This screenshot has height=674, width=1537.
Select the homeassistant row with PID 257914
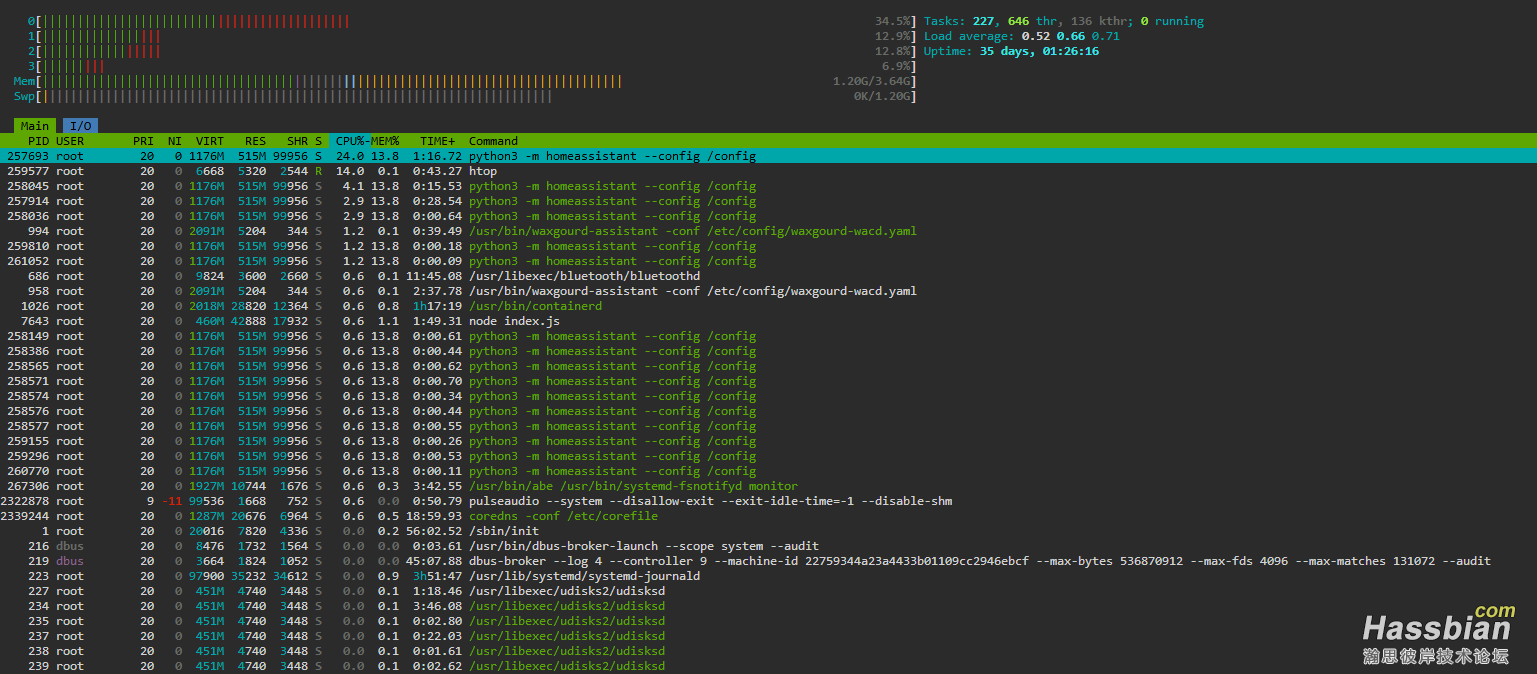click(x=768, y=201)
